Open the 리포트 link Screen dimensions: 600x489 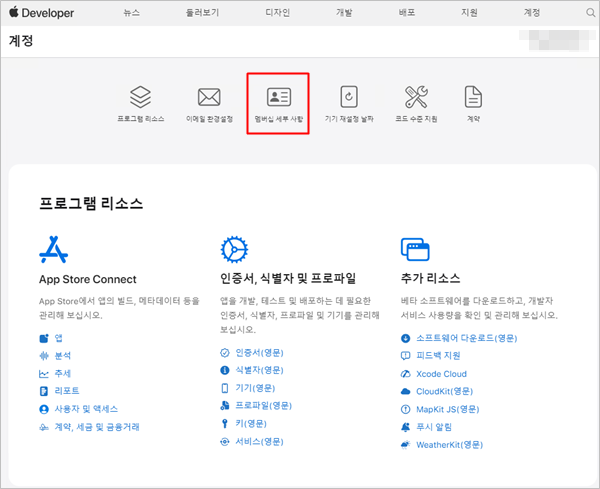67,391
